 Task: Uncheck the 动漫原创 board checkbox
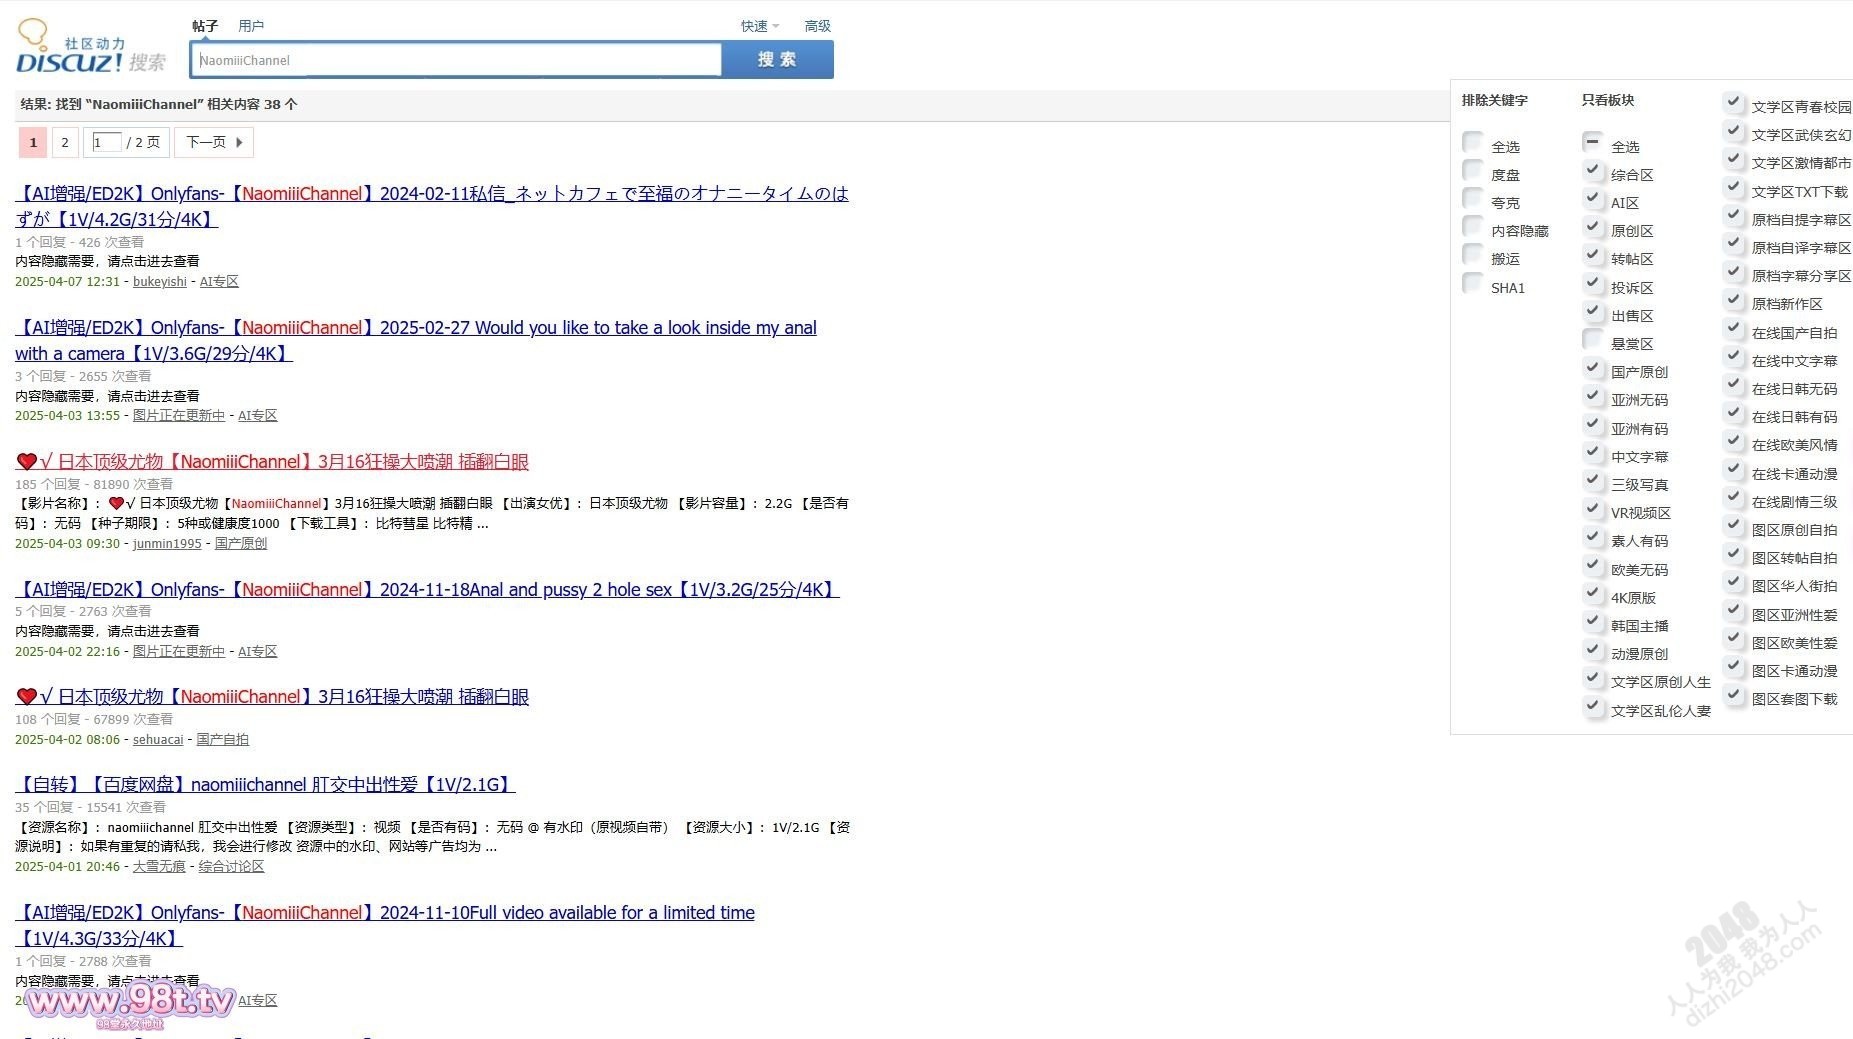tap(1593, 649)
